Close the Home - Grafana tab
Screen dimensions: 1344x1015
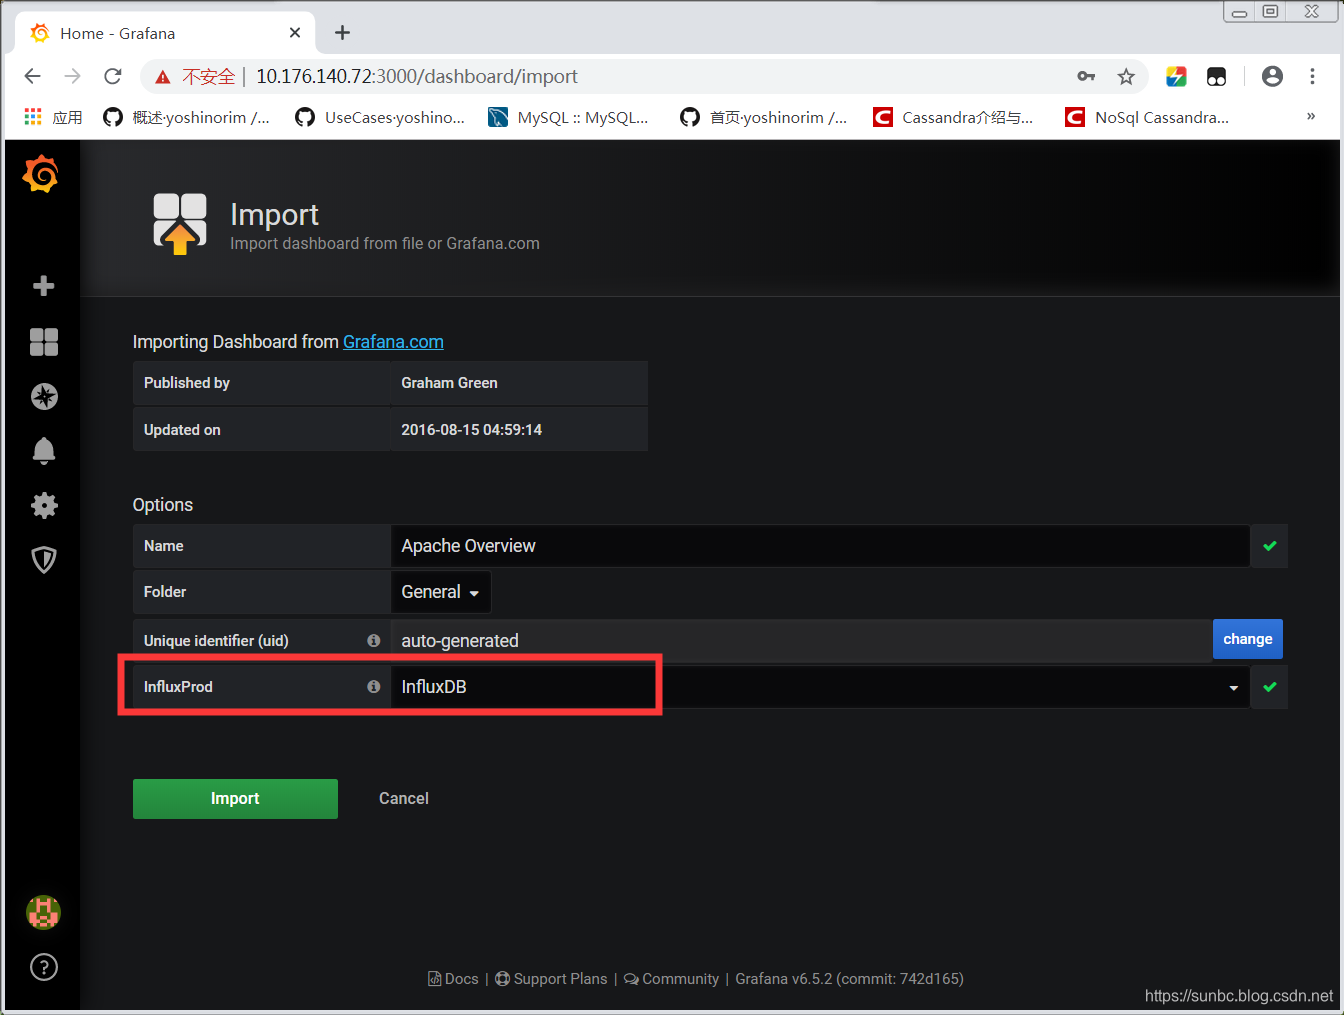pos(295,33)
